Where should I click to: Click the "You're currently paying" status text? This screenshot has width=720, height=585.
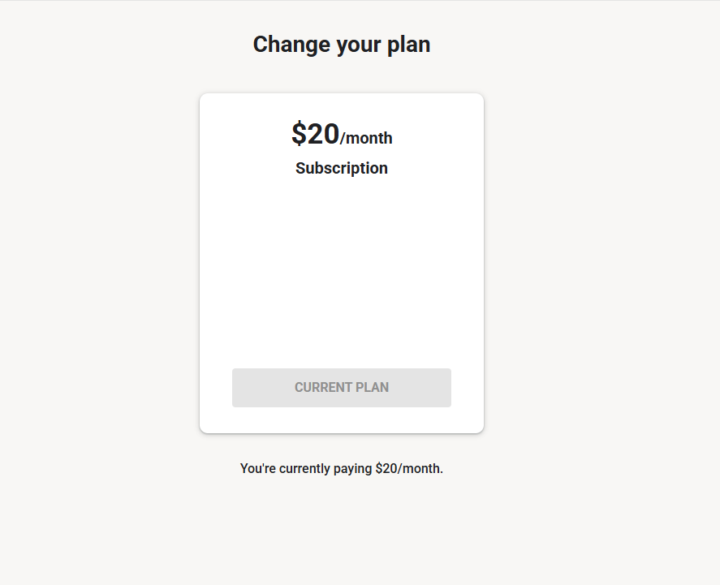[x=306, y=468]
